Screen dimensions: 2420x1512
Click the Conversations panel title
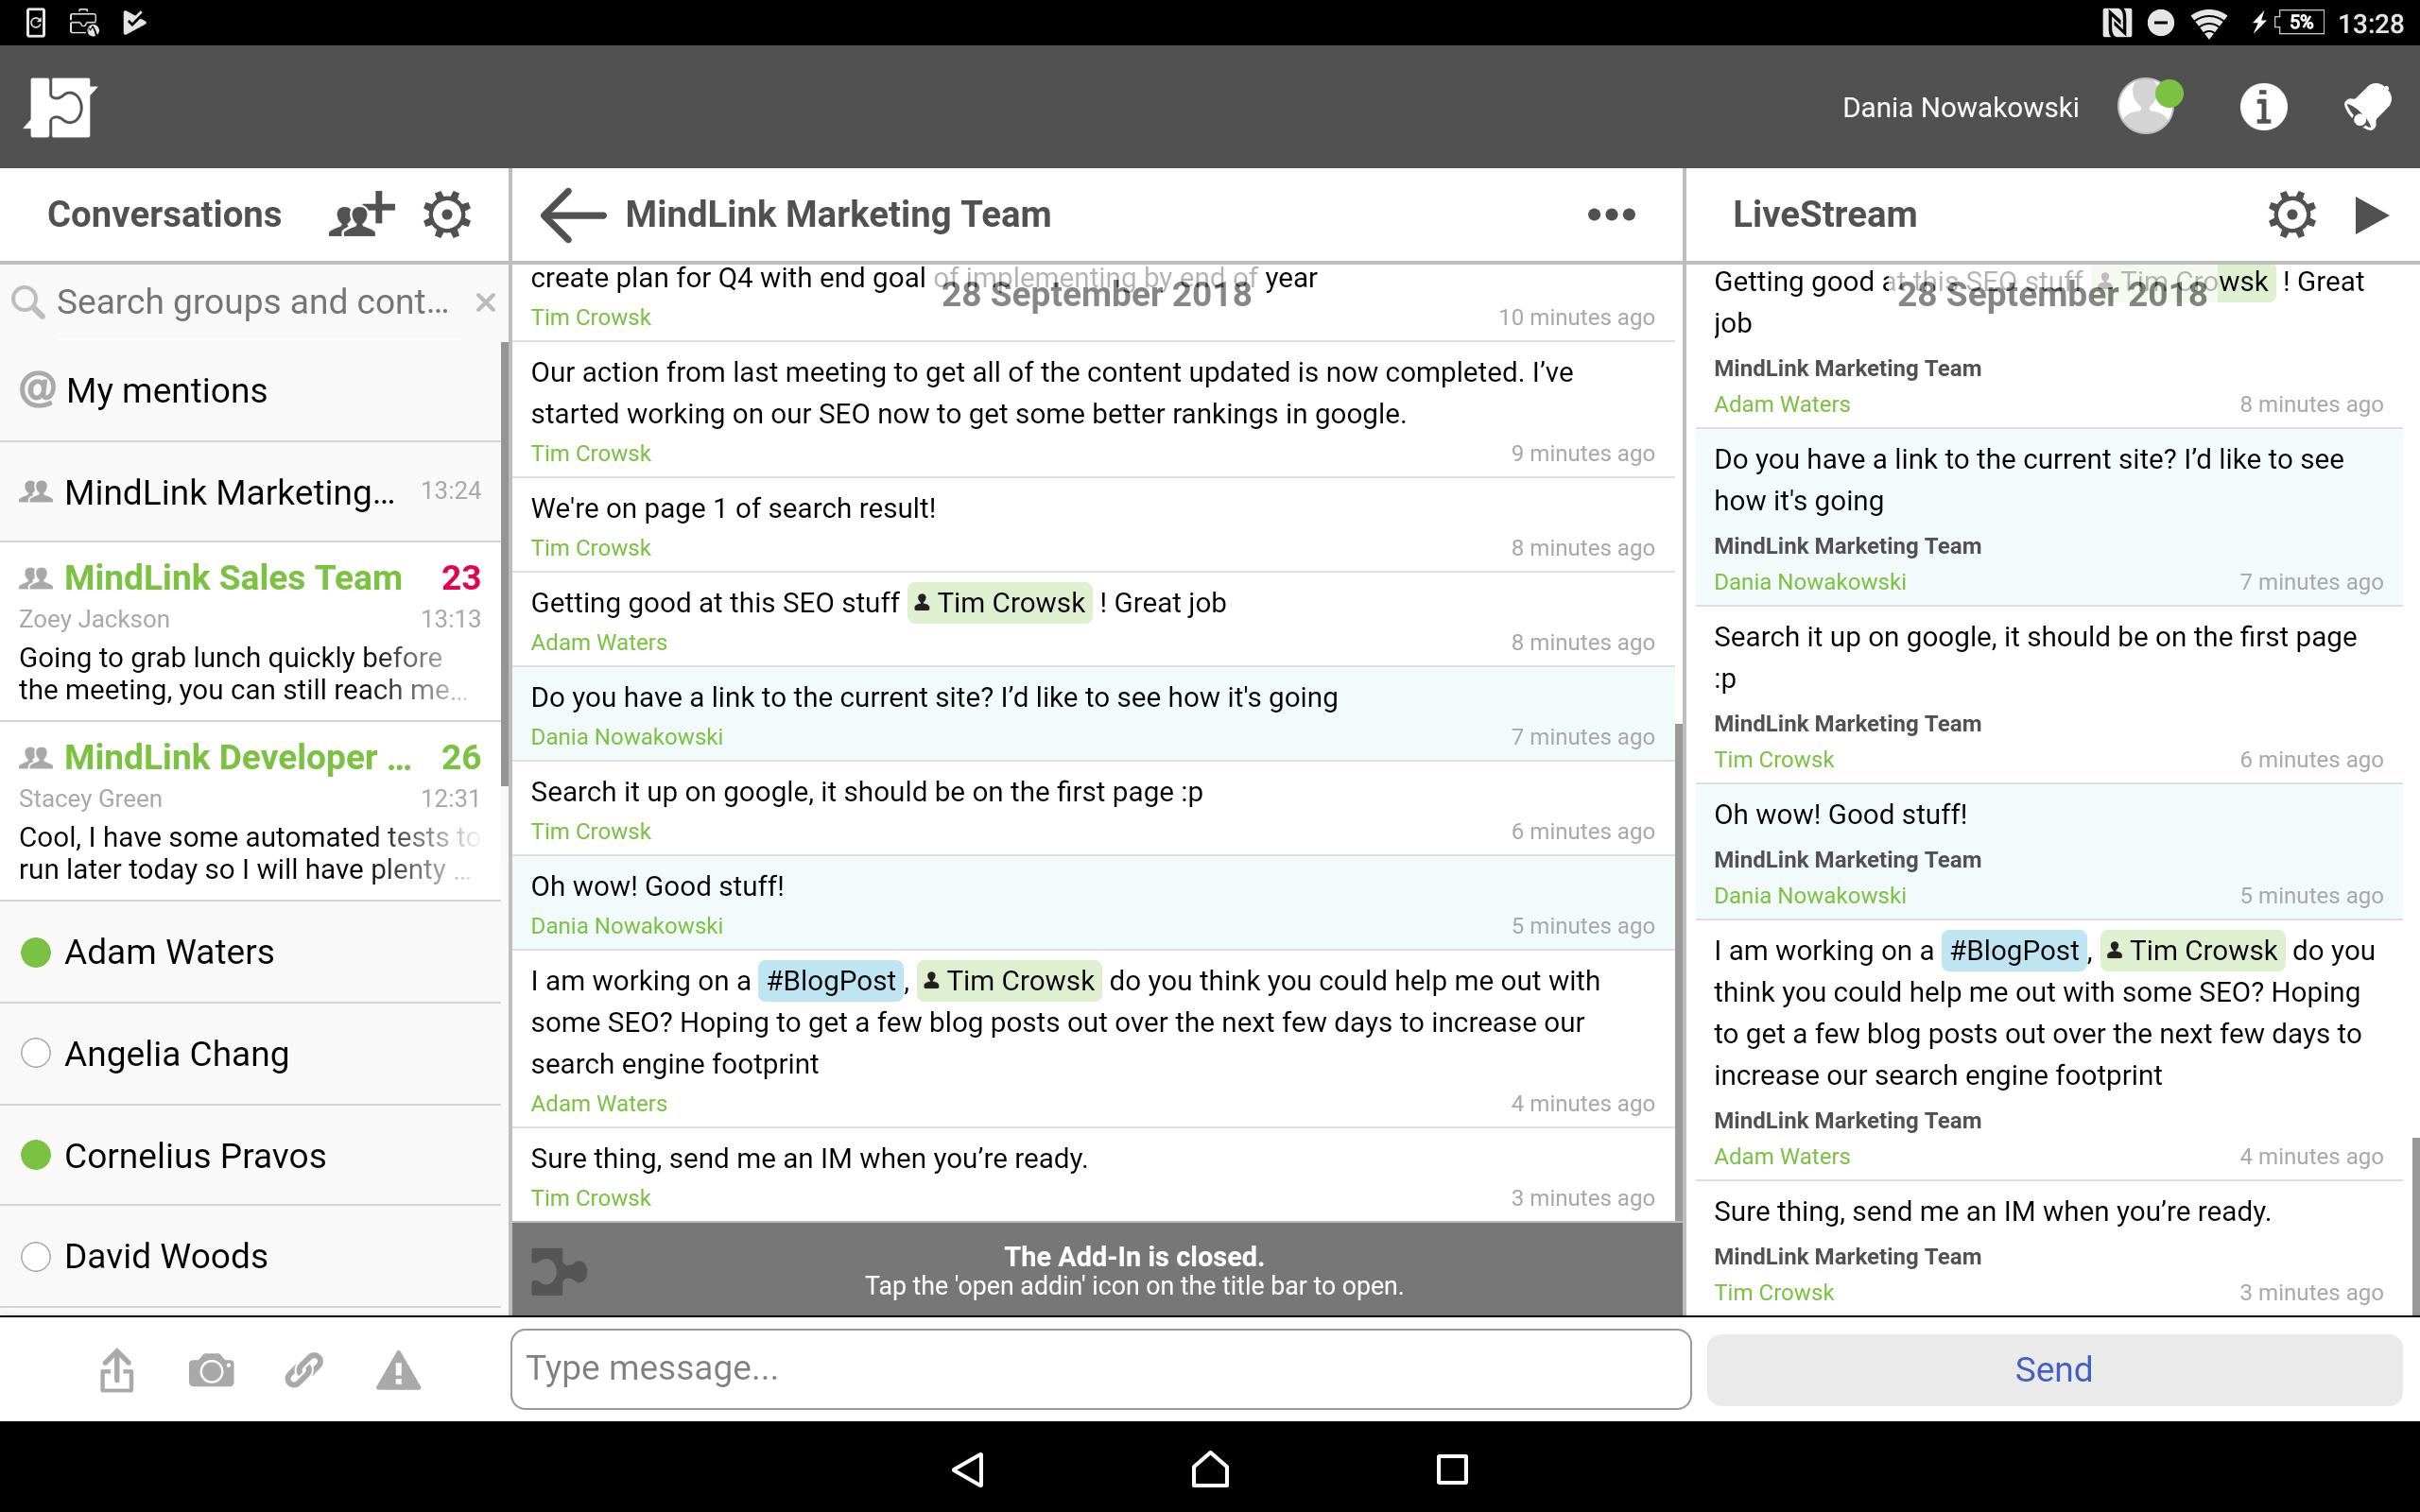(x=165, y=214)
